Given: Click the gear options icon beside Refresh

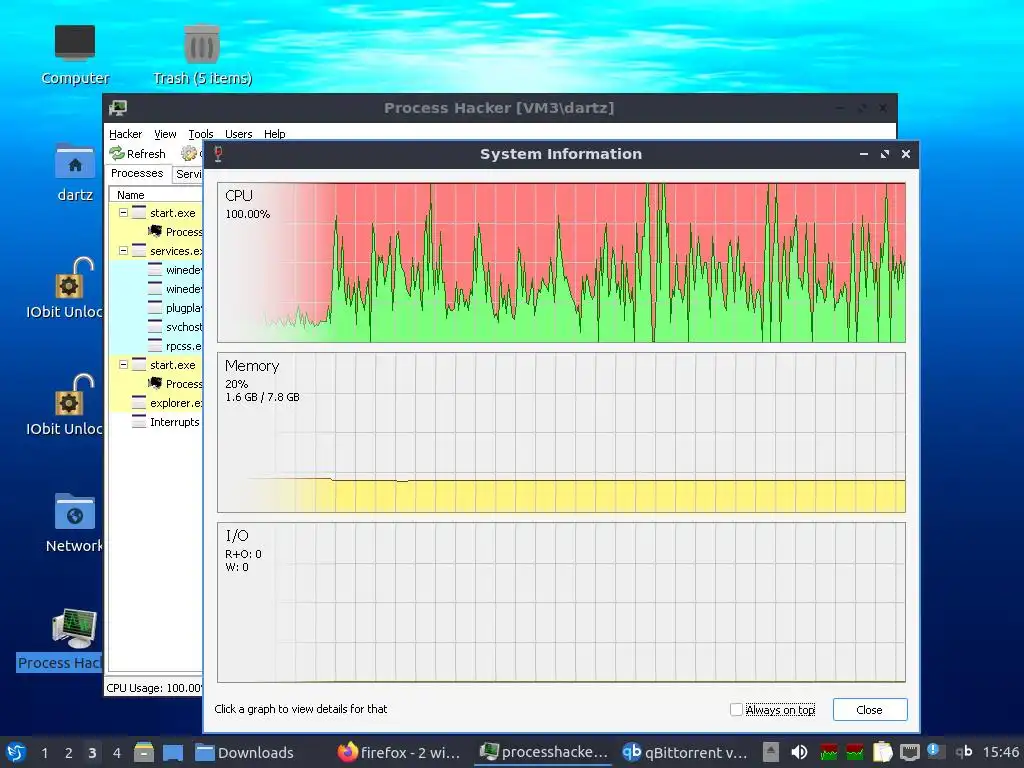Looking at the screenshot, I should coord(189,153).
